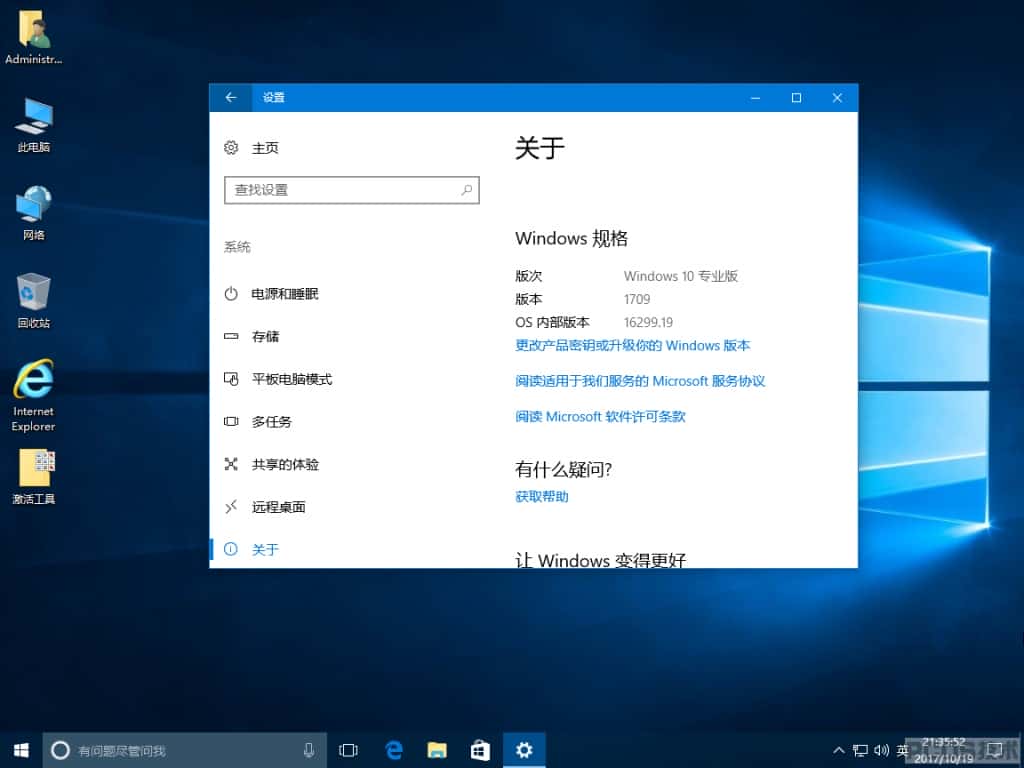Click the 1709 version value
The width and height of the screenshot is (1024, 768).
pyautogui.click(x=637, y=299)
